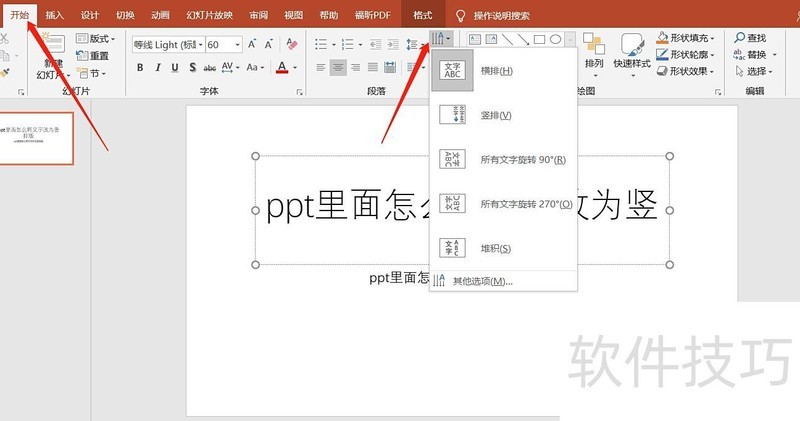The image size is (800, 421).
Task: Switch to the 开始 (Home) ribbon tab
Action: tap(19, 15)
